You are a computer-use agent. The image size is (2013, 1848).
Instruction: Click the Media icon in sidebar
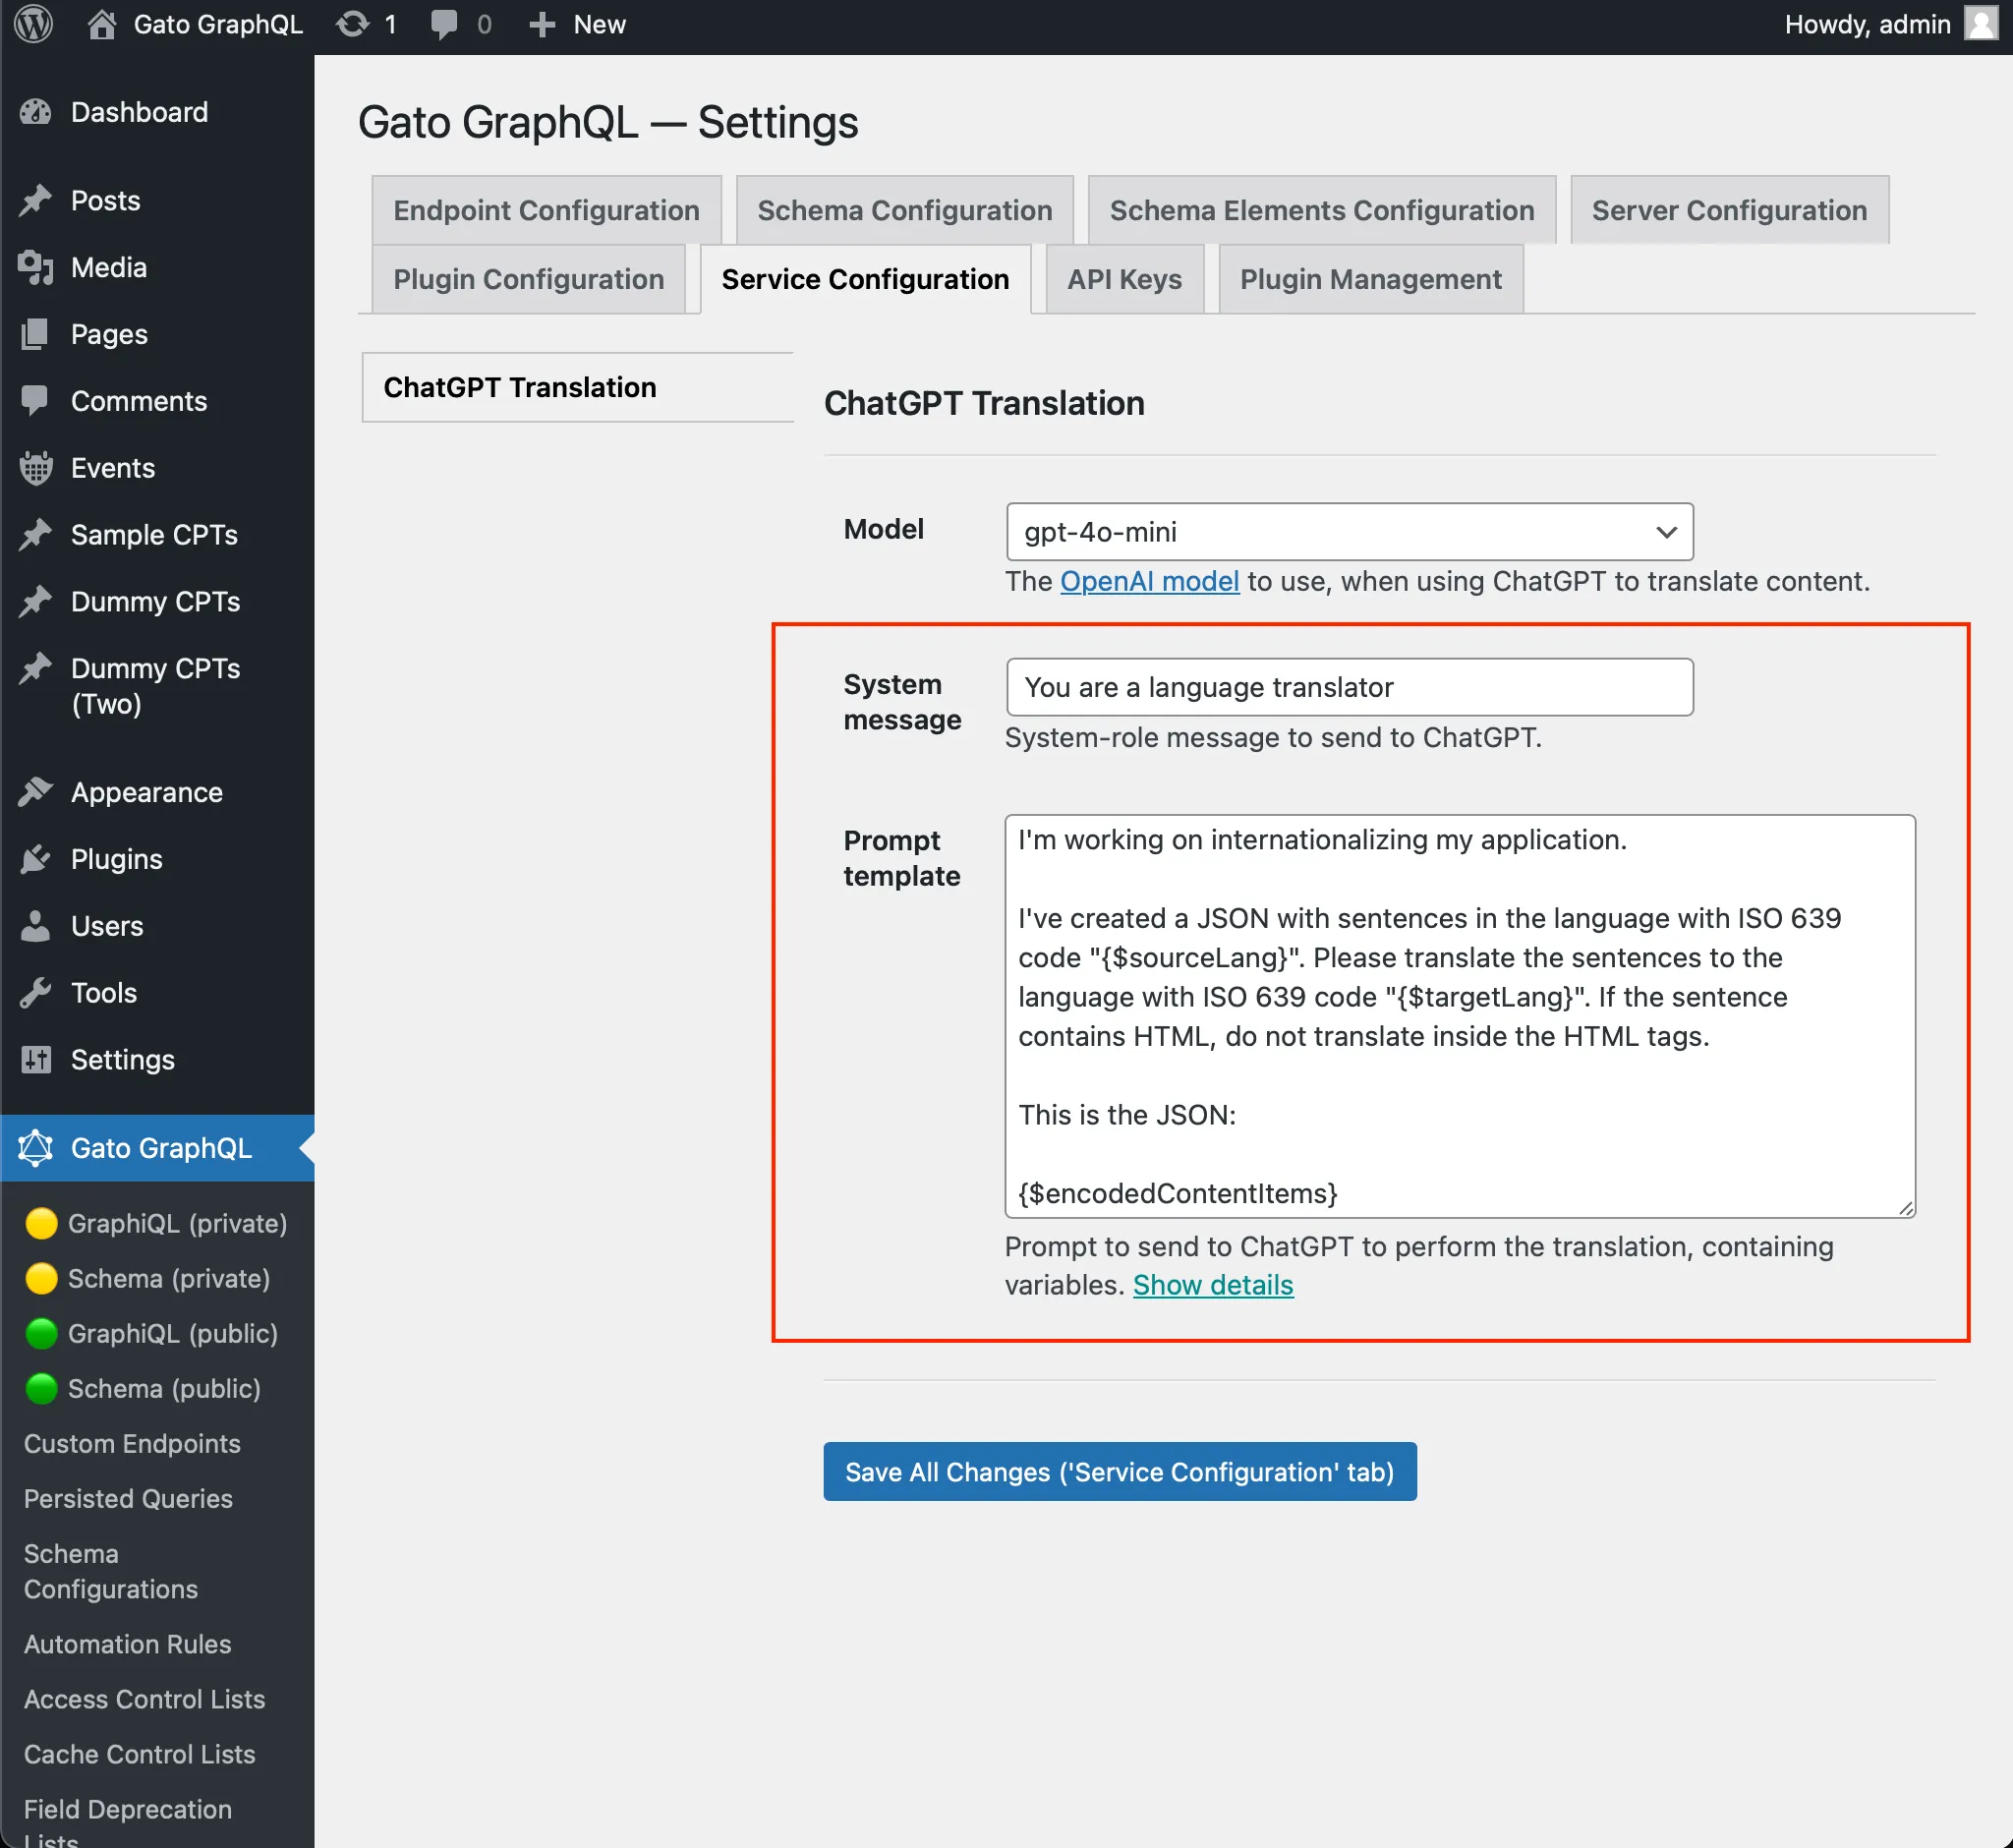click(36, 267)
